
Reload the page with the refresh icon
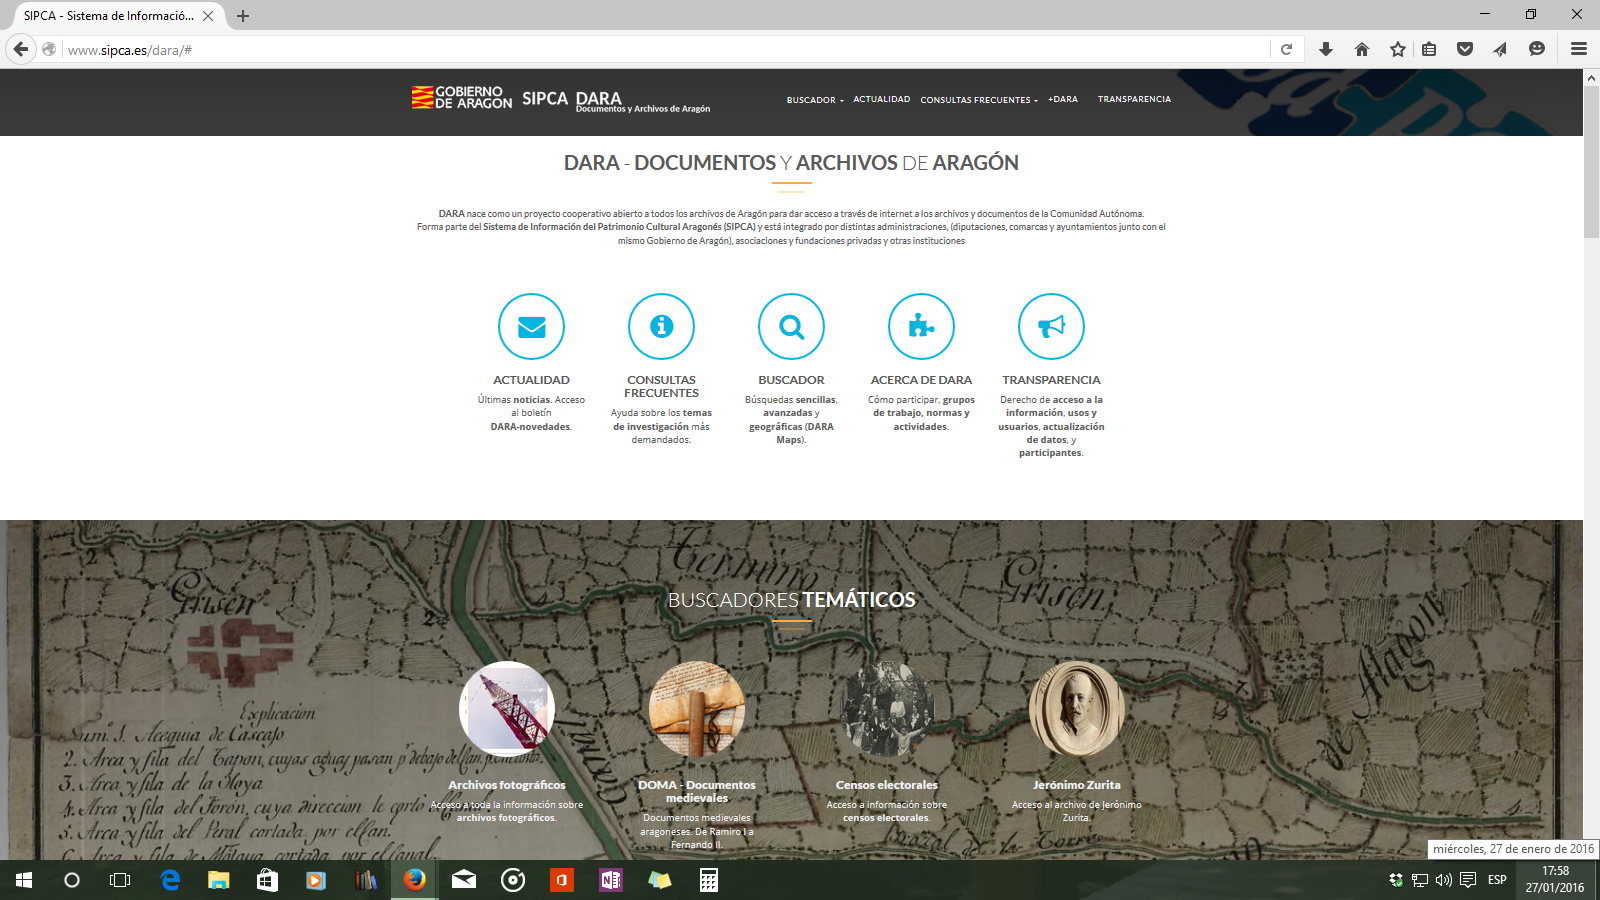click(1286, 49)
